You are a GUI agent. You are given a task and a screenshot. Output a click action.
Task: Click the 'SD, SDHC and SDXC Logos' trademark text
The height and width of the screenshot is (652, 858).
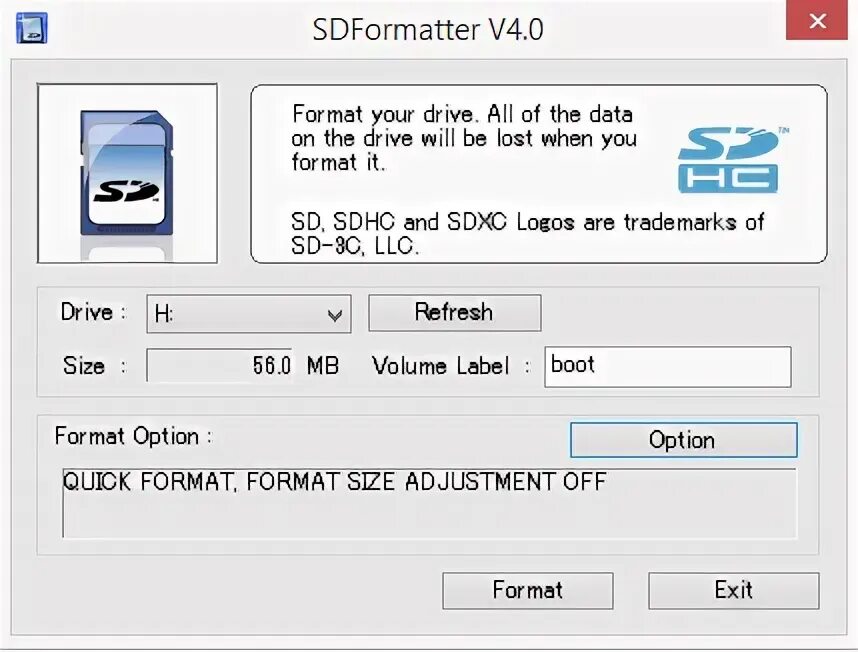click(527, 234)
